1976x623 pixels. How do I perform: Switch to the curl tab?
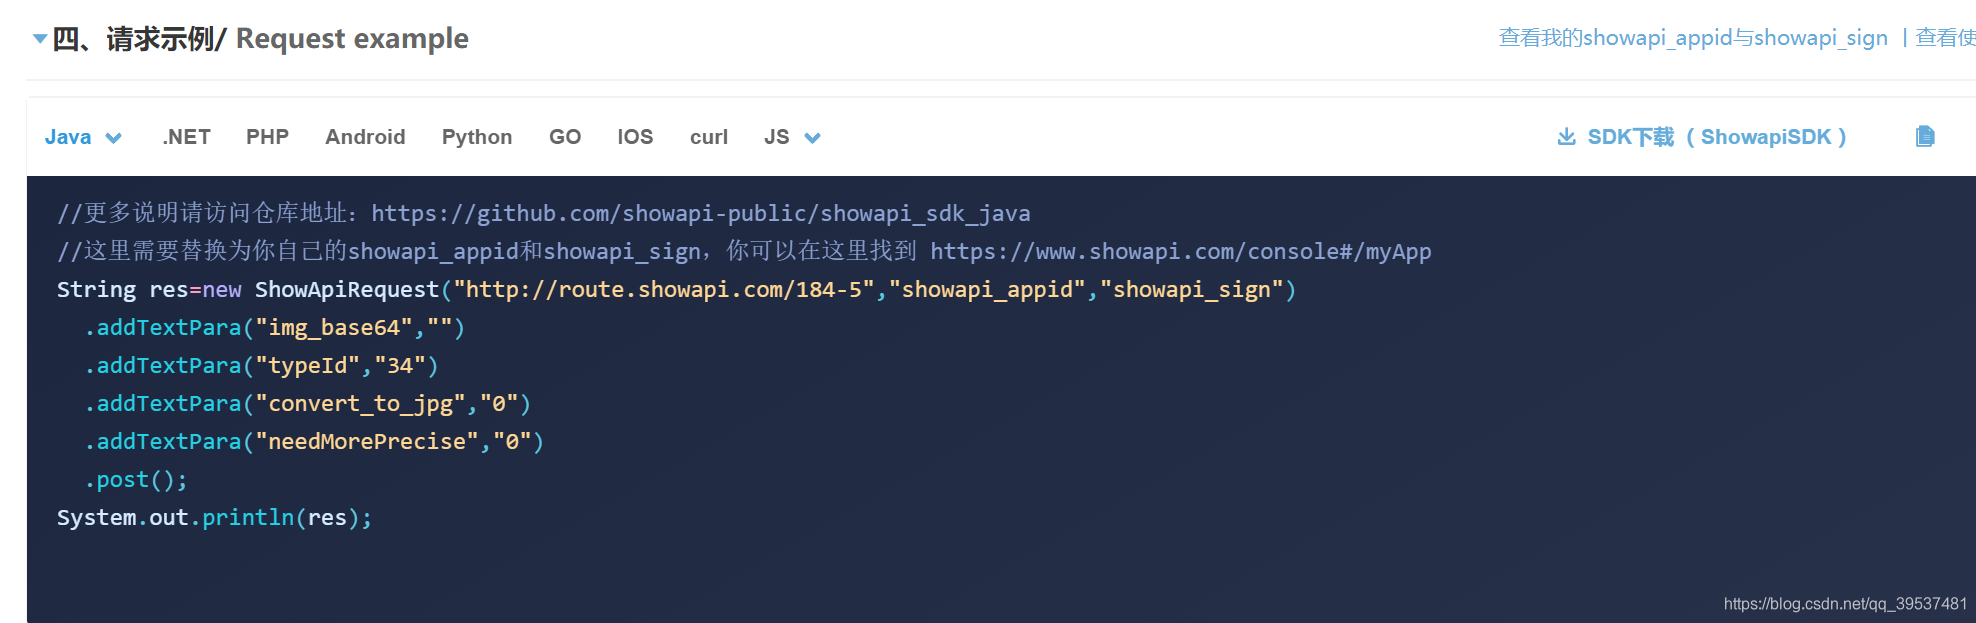coord(709,137)
